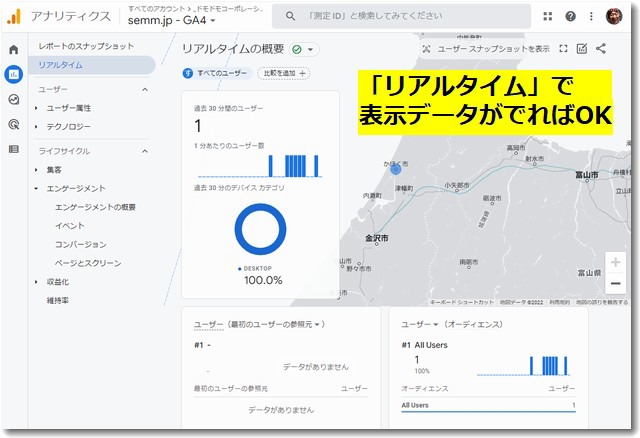Click the DESKTOP donut chart

(x=260, y=229)
